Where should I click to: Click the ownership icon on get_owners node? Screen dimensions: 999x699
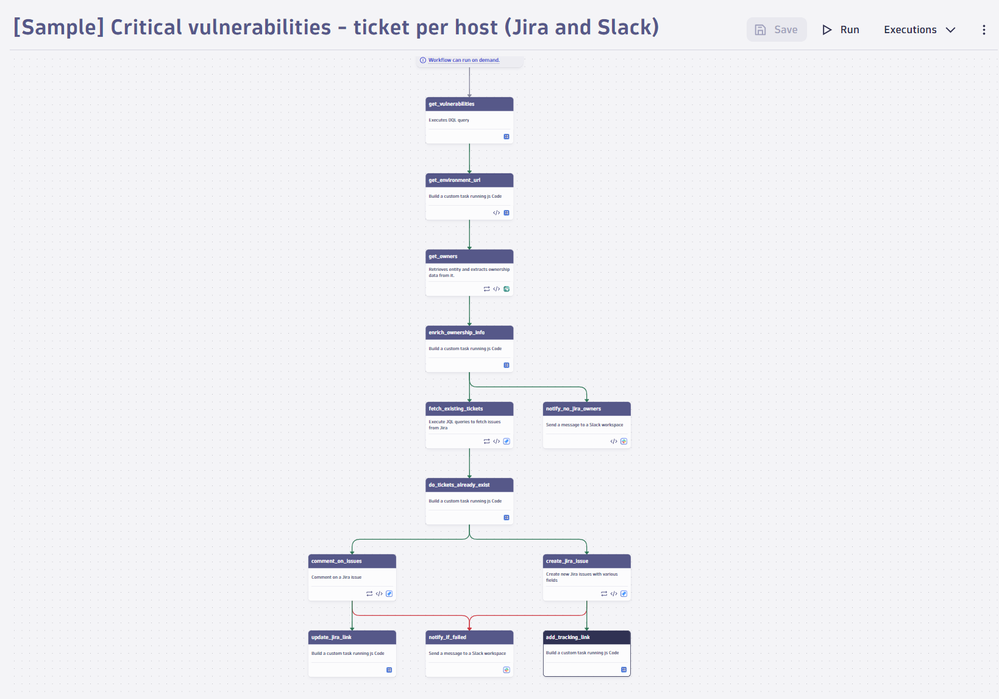tap(507, 289)
